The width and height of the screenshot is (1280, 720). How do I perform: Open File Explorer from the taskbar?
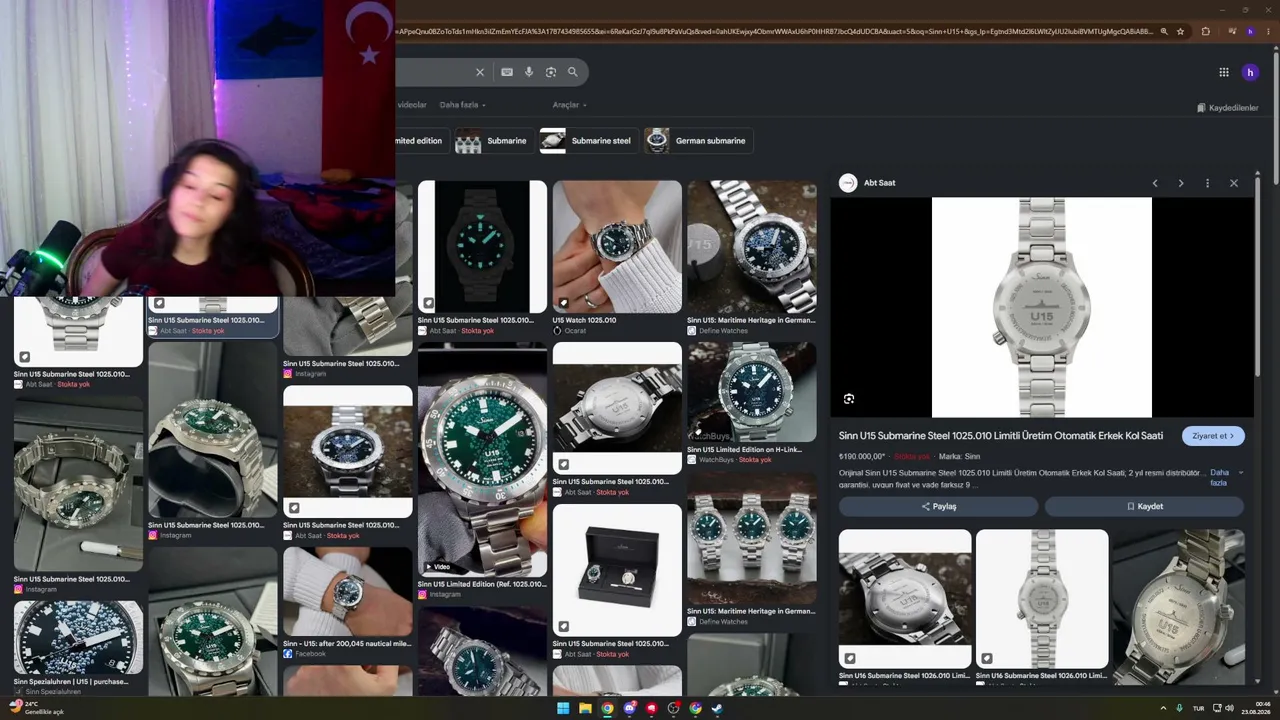point(585,709)
